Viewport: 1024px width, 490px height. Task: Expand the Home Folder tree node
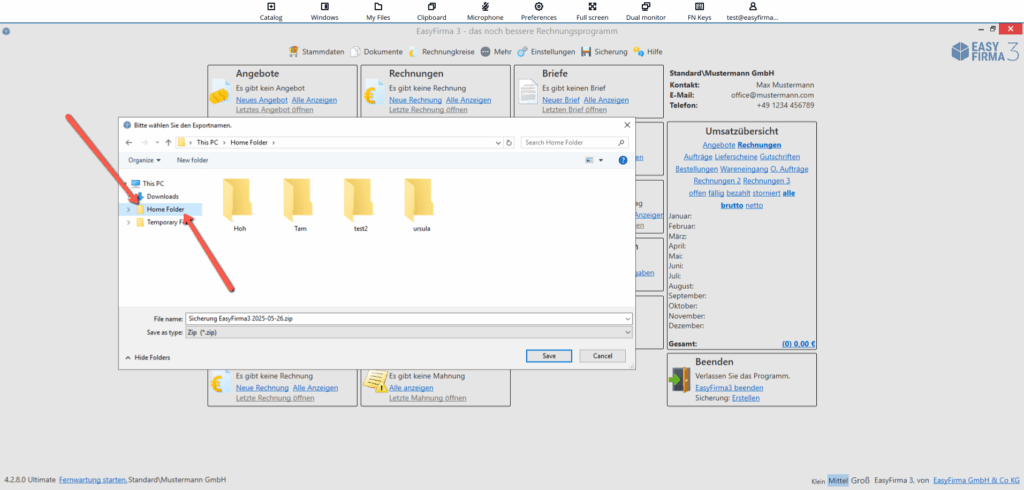click(128, 209)
